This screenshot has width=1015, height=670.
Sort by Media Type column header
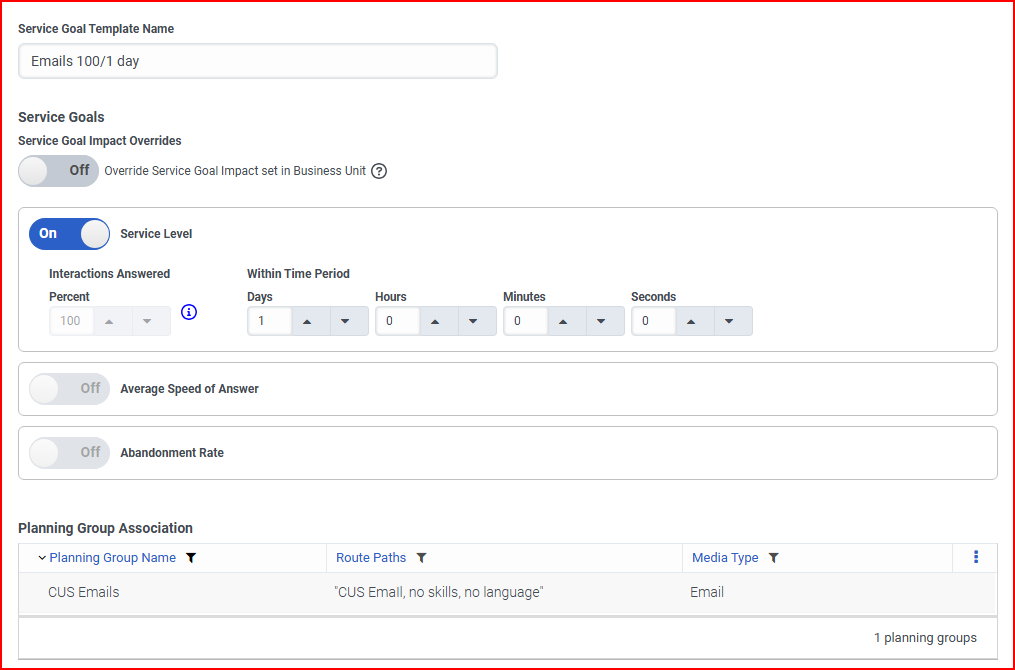click(725, 558)
